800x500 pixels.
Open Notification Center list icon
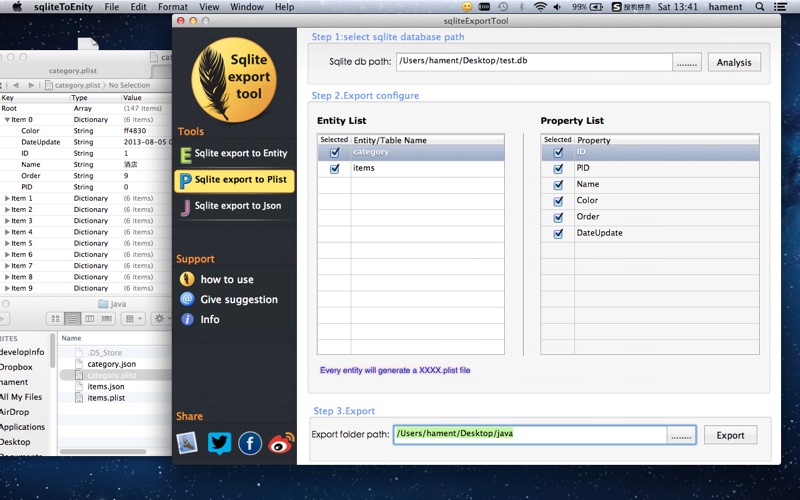[780, 7]
